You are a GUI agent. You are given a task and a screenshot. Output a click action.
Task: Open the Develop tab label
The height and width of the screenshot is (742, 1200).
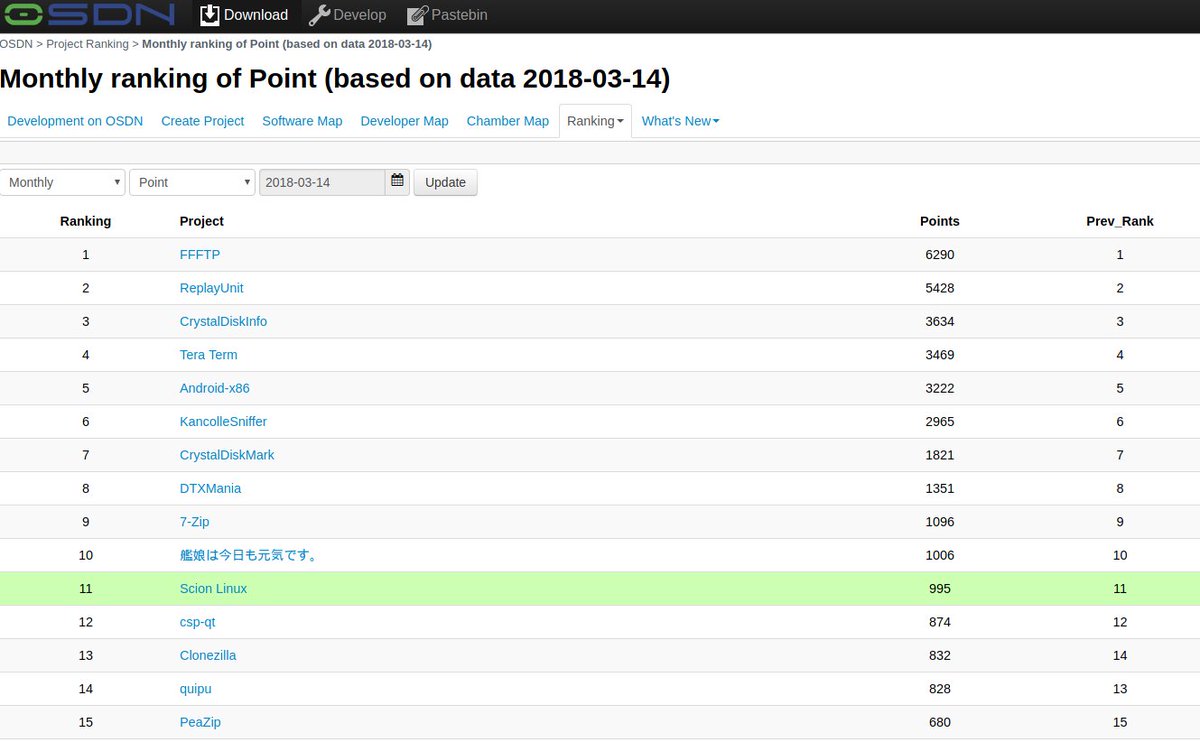[359, 15]
